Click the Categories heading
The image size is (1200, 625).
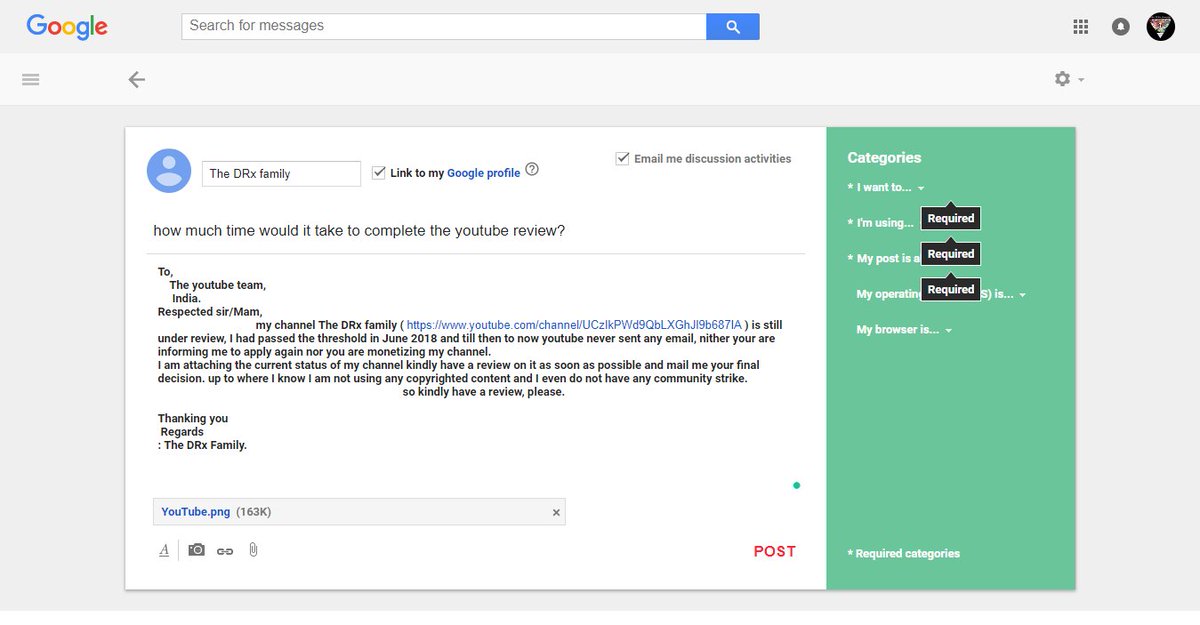(884, 158)
